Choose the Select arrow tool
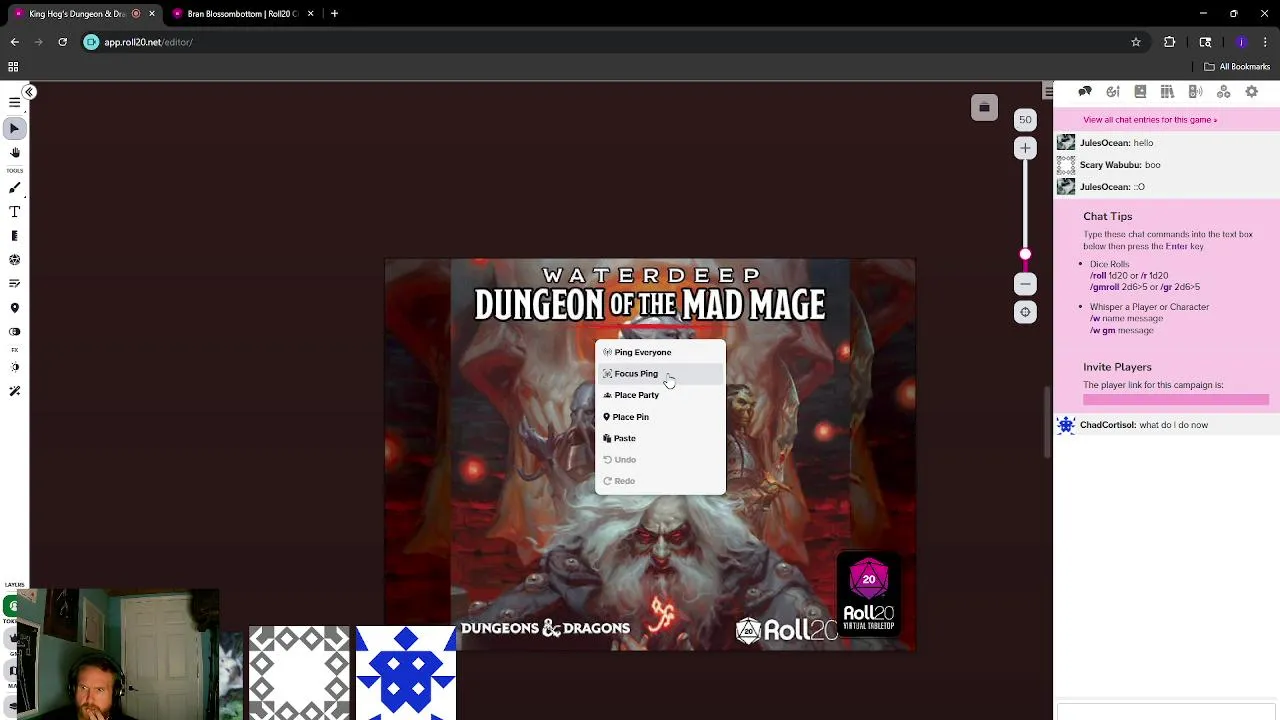1280x720 pixels. tap(15, 129)
